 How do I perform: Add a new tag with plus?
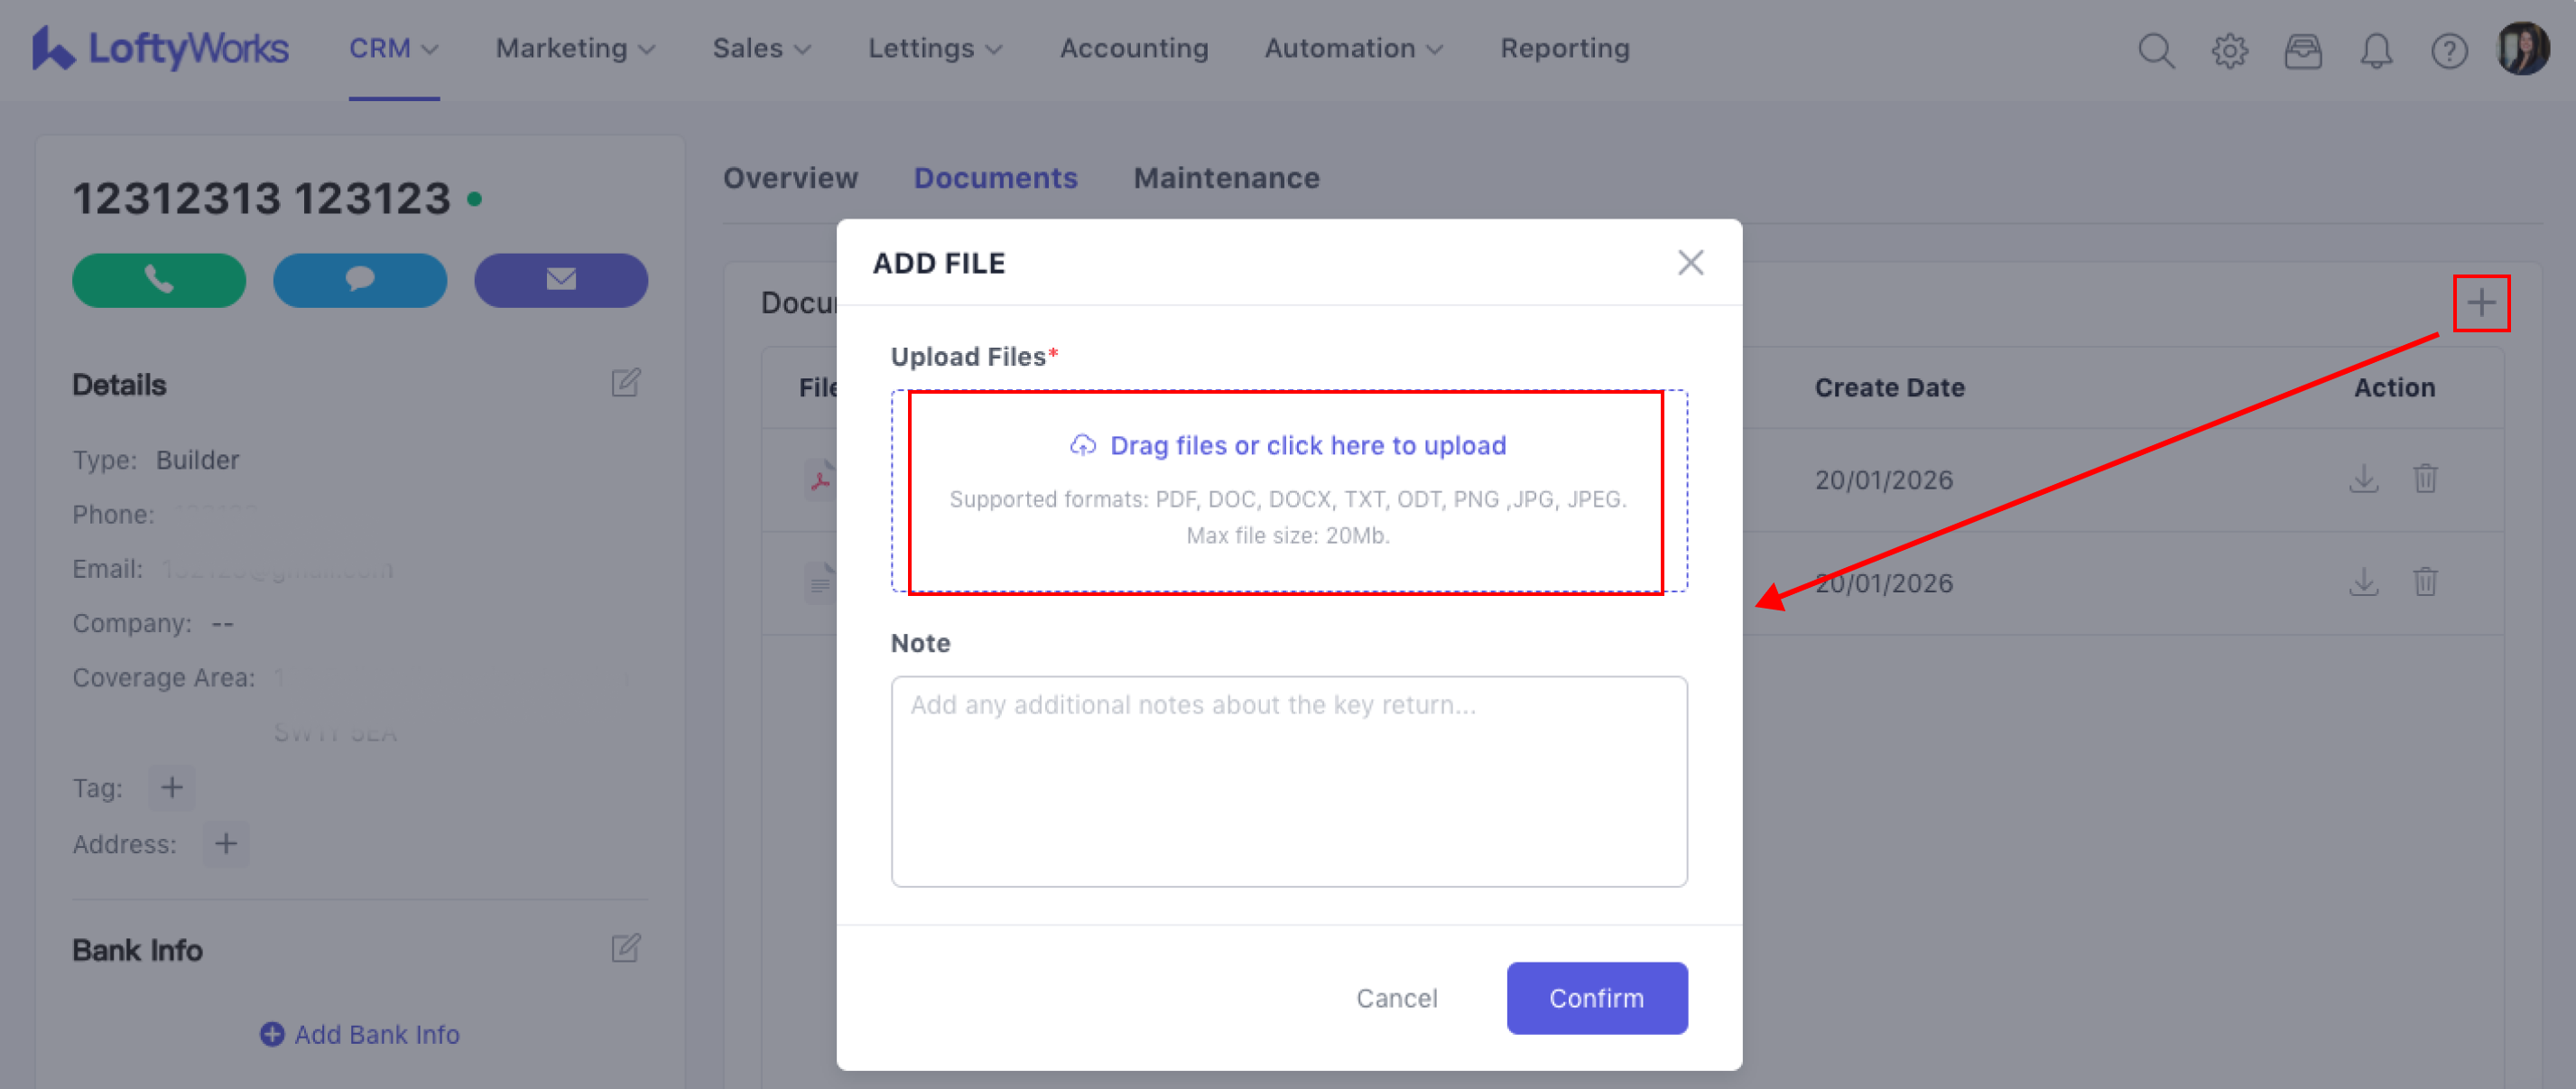pyautogui.click(x=172, y=788)
